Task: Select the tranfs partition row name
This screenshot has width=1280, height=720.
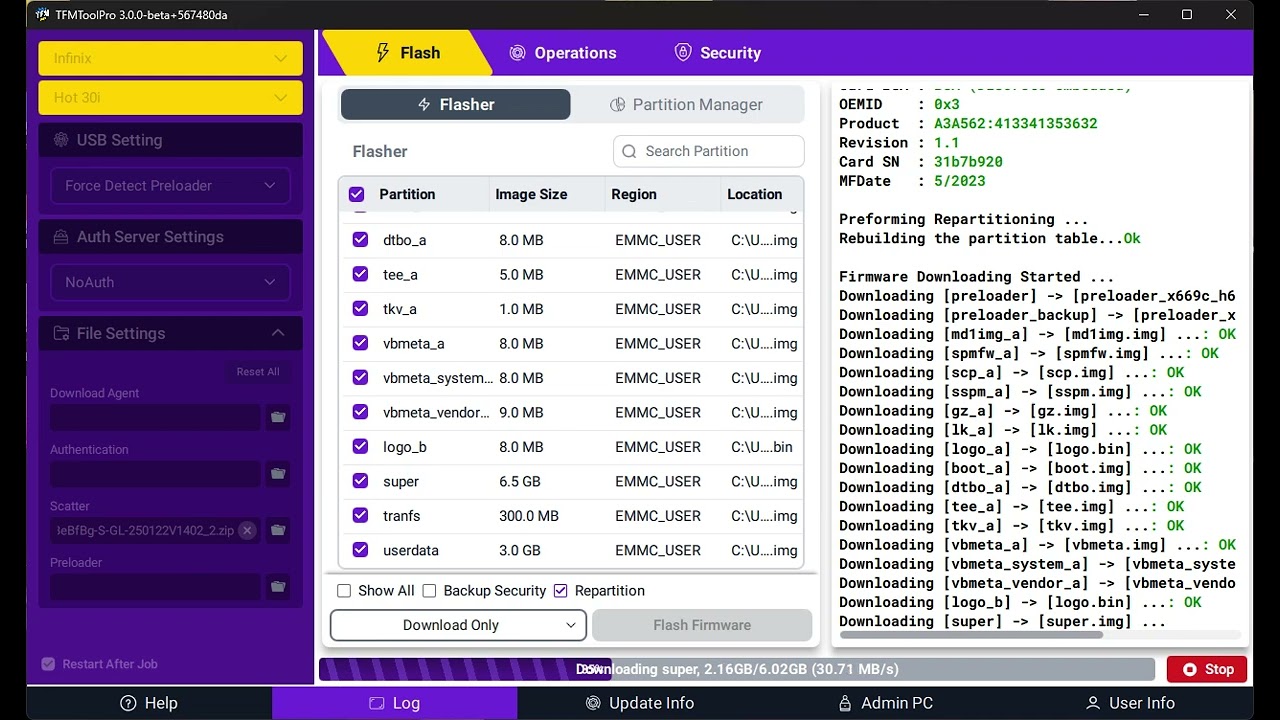Action: [402, 516]
